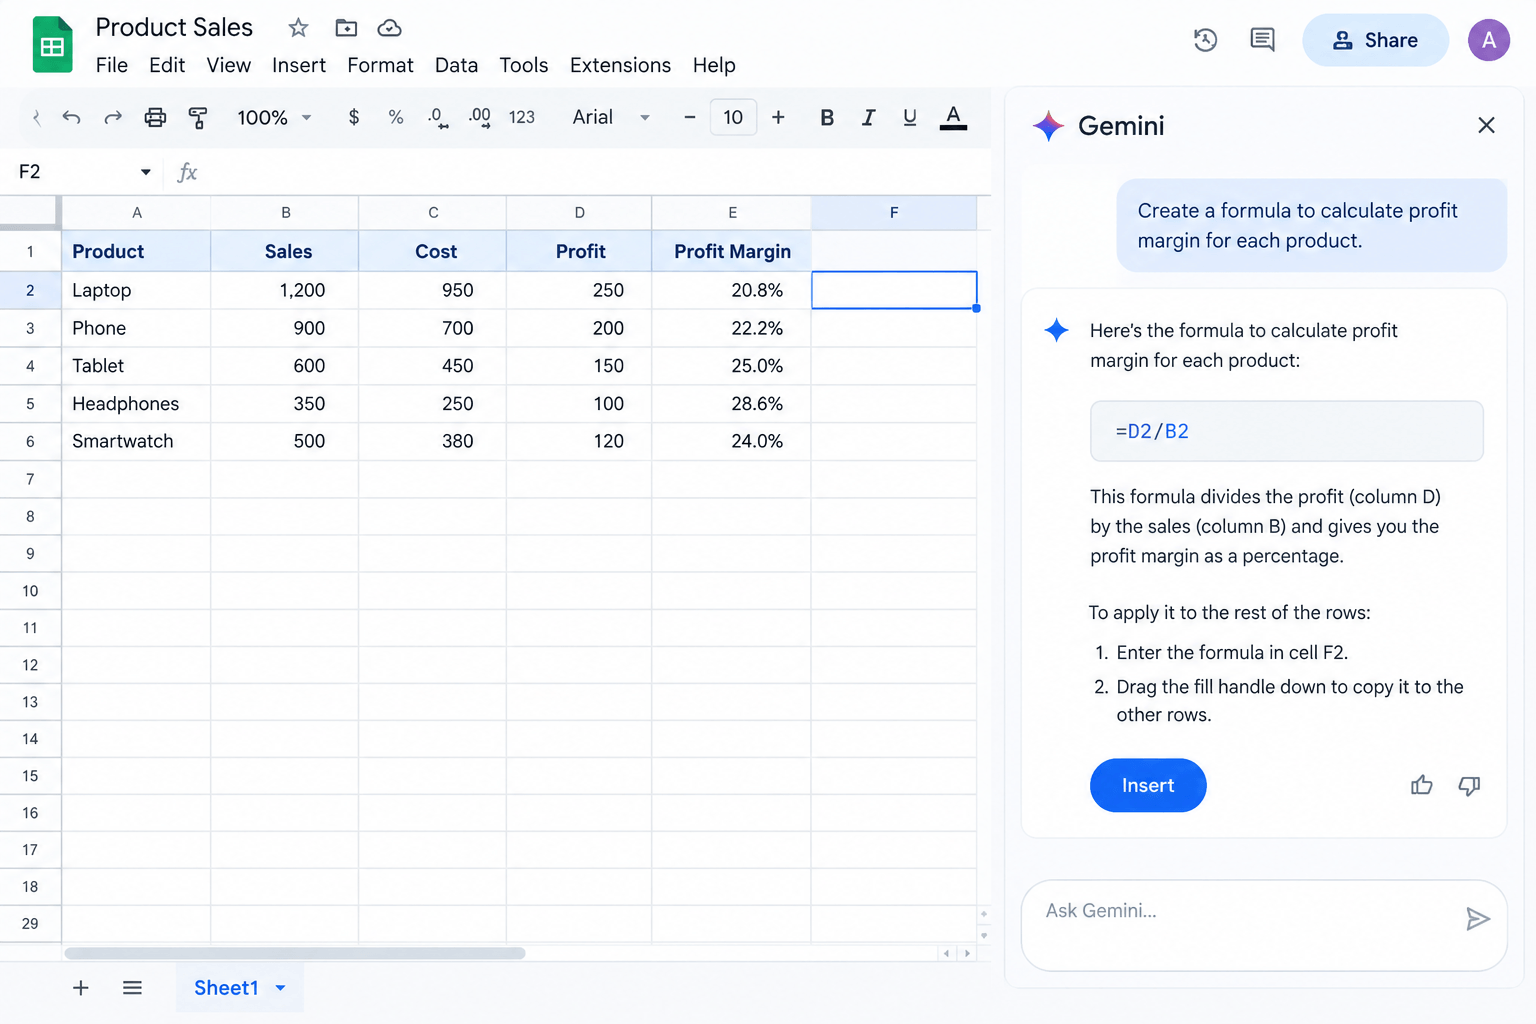1536x1024 pixels.
Task: Toggle italic formatting
Action: click(x=868, y=118)
